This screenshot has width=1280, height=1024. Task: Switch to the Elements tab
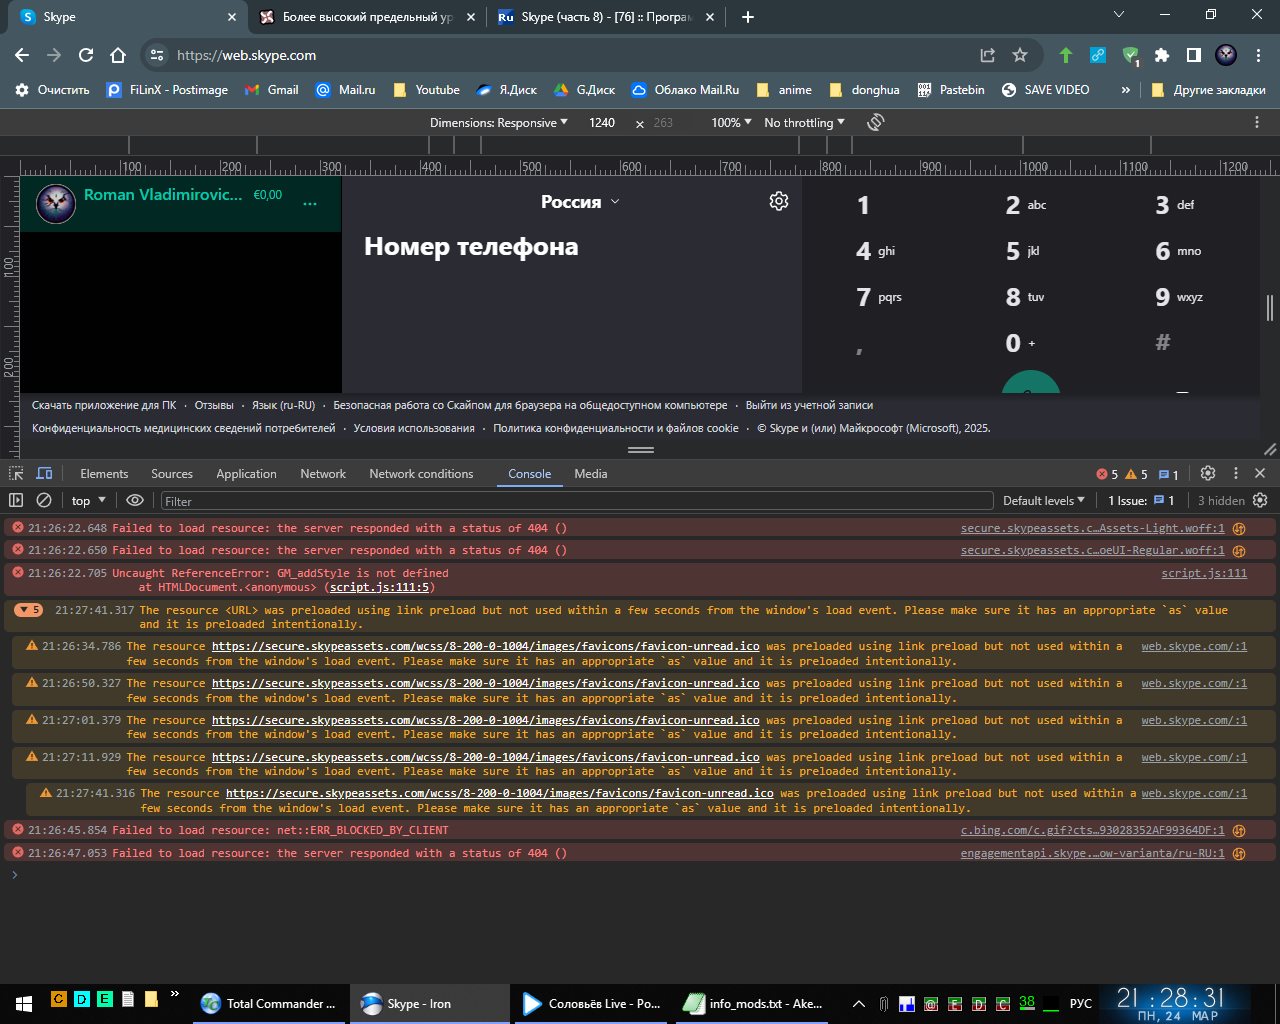(x=104, y=473)
